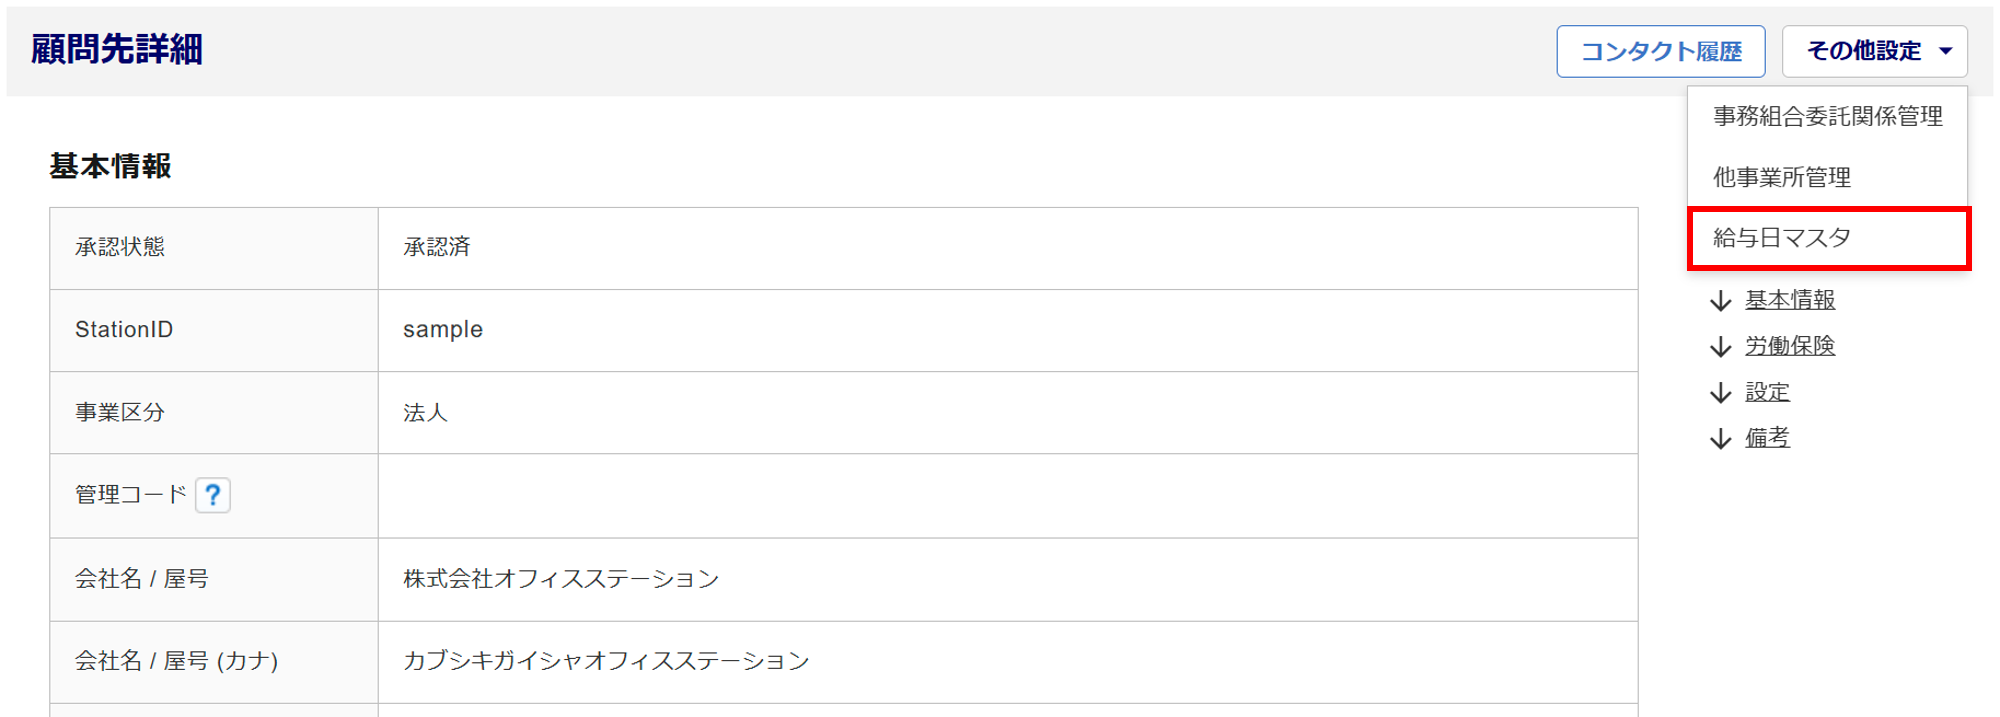This screenshot has height=717, width=2000.
Task: Go to the 設定 section link
Action: point(1767,392)
